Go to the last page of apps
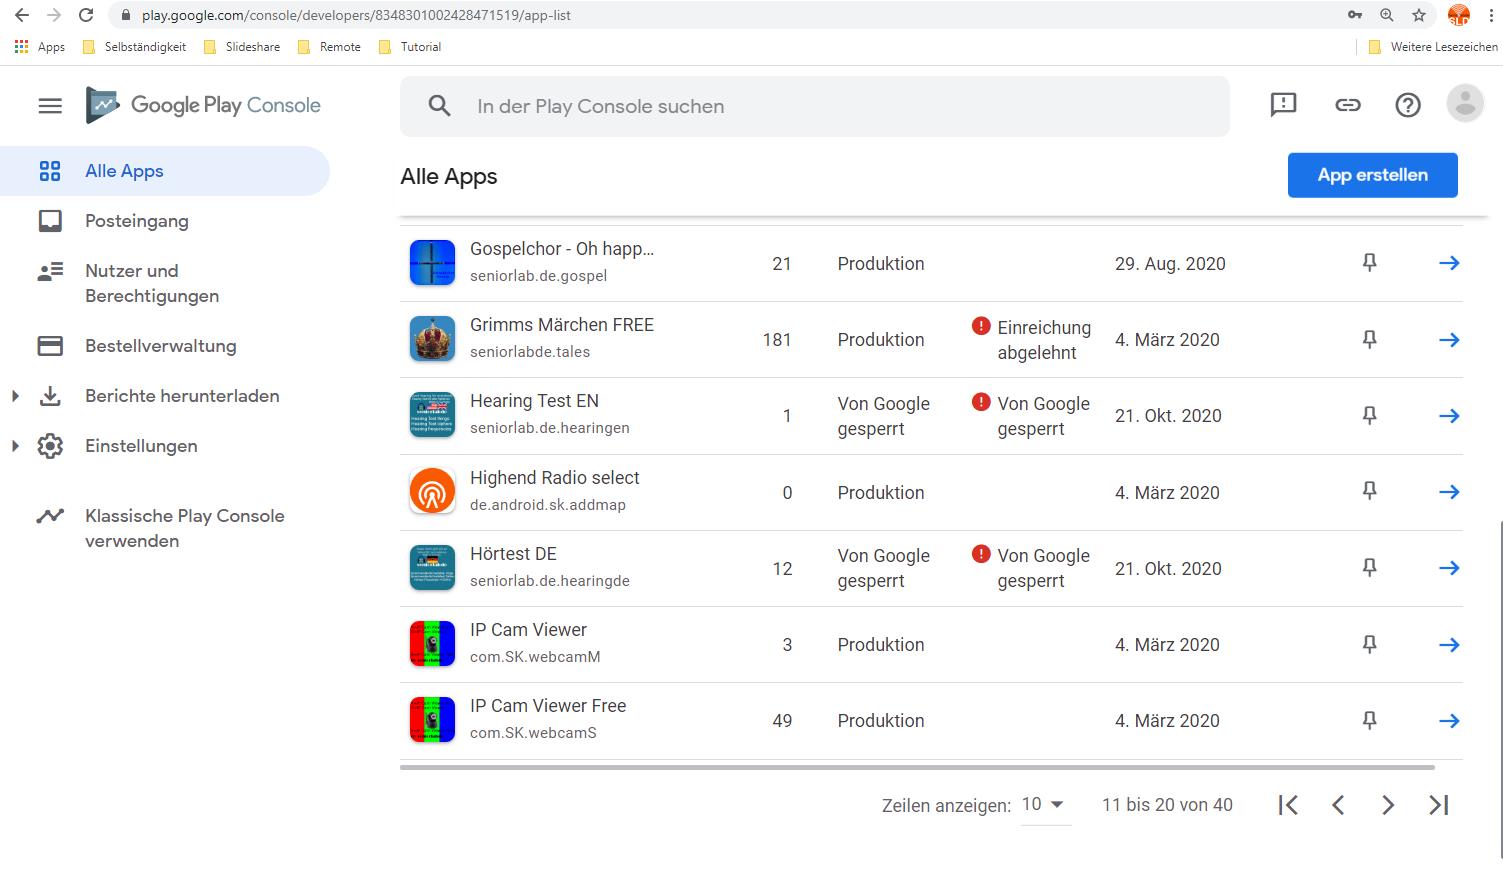The height and width of the screenshot is (887, 1503). [1438, 805]
